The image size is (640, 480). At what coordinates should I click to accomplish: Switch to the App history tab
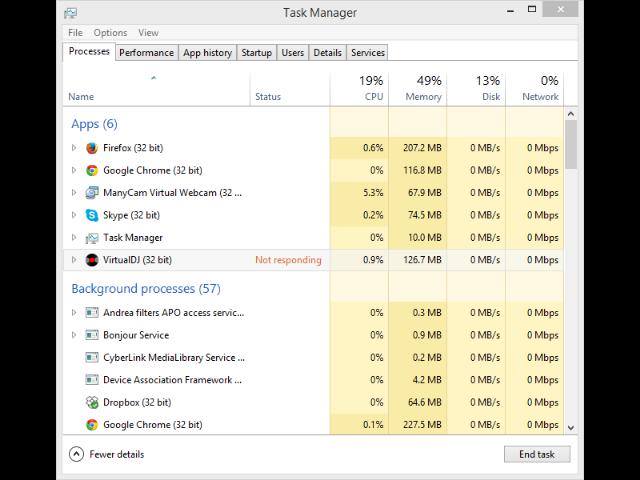click(207, 53)
